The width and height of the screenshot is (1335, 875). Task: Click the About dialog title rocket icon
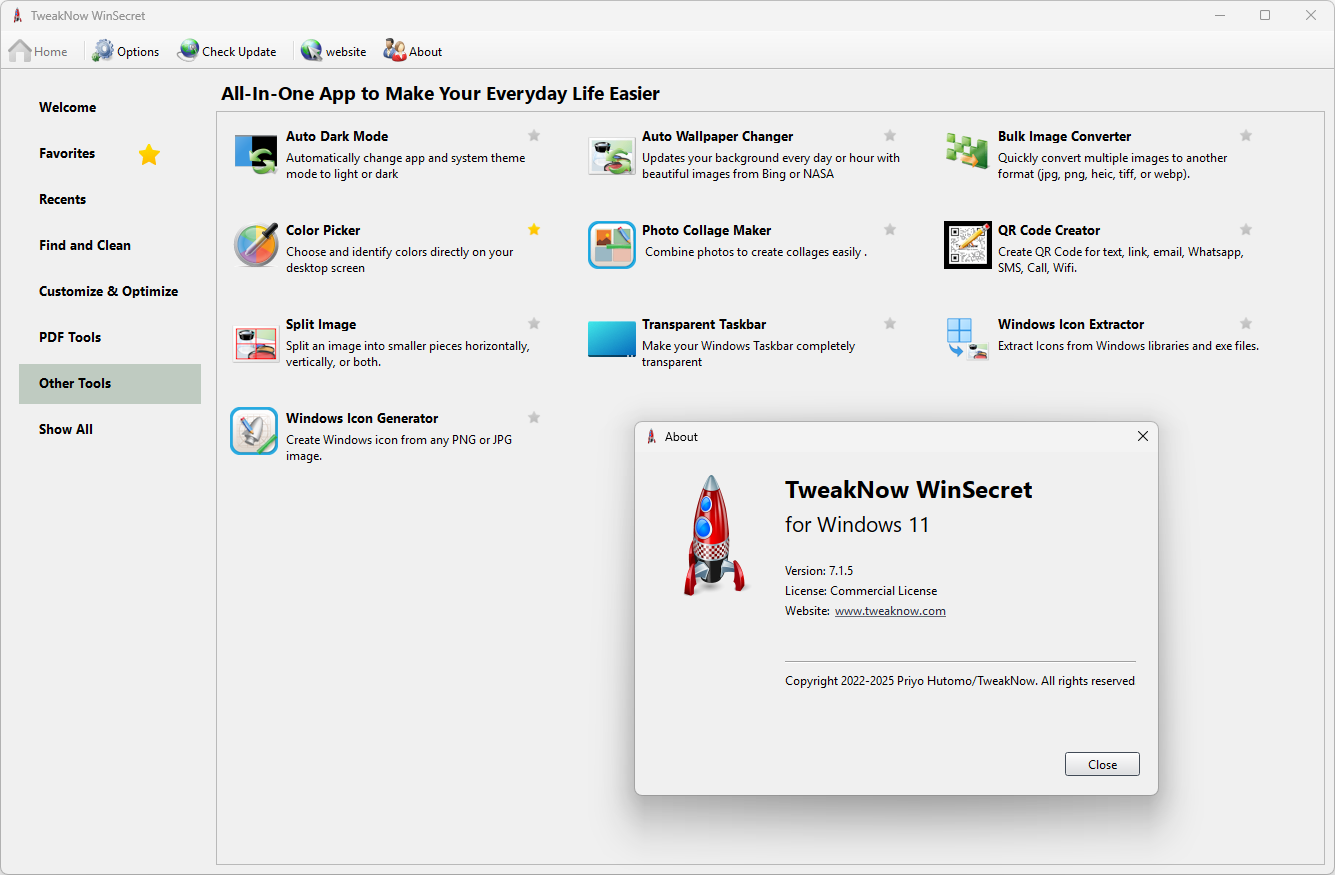(652, 437)
